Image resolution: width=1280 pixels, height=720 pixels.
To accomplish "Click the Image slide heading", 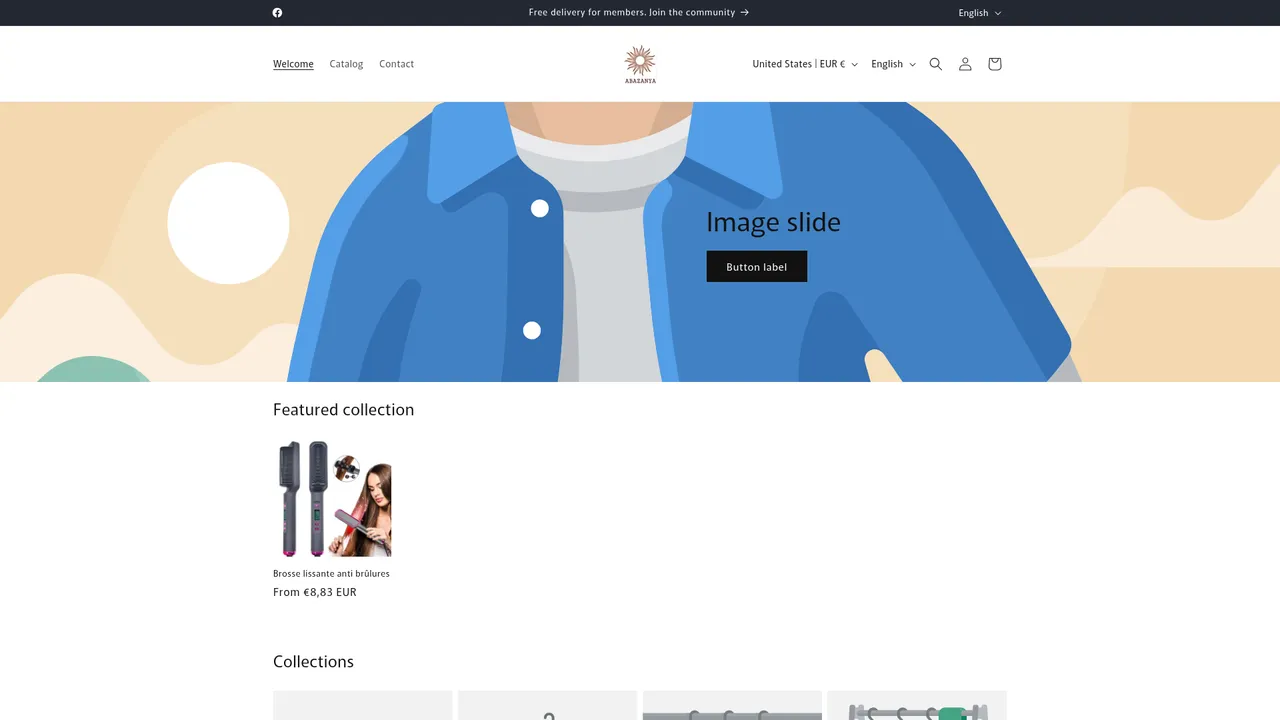I will point(773,222).
